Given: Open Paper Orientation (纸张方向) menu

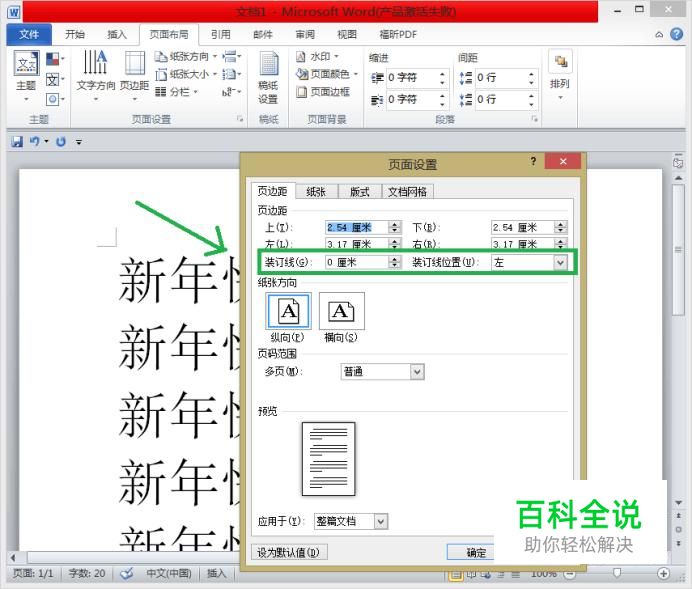Looking at the screenshot, I should point(186,56).
